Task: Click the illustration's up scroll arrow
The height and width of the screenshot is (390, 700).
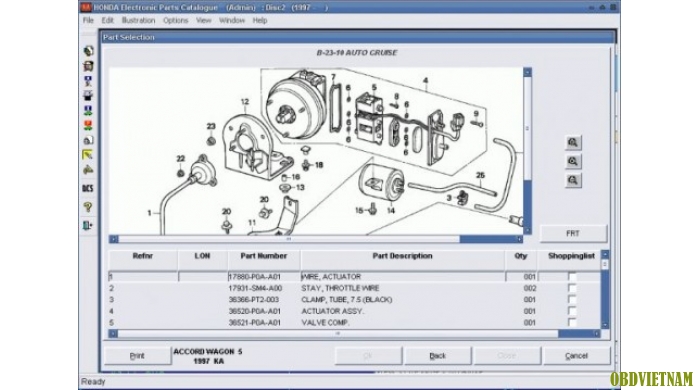Action: click(527, 72)
